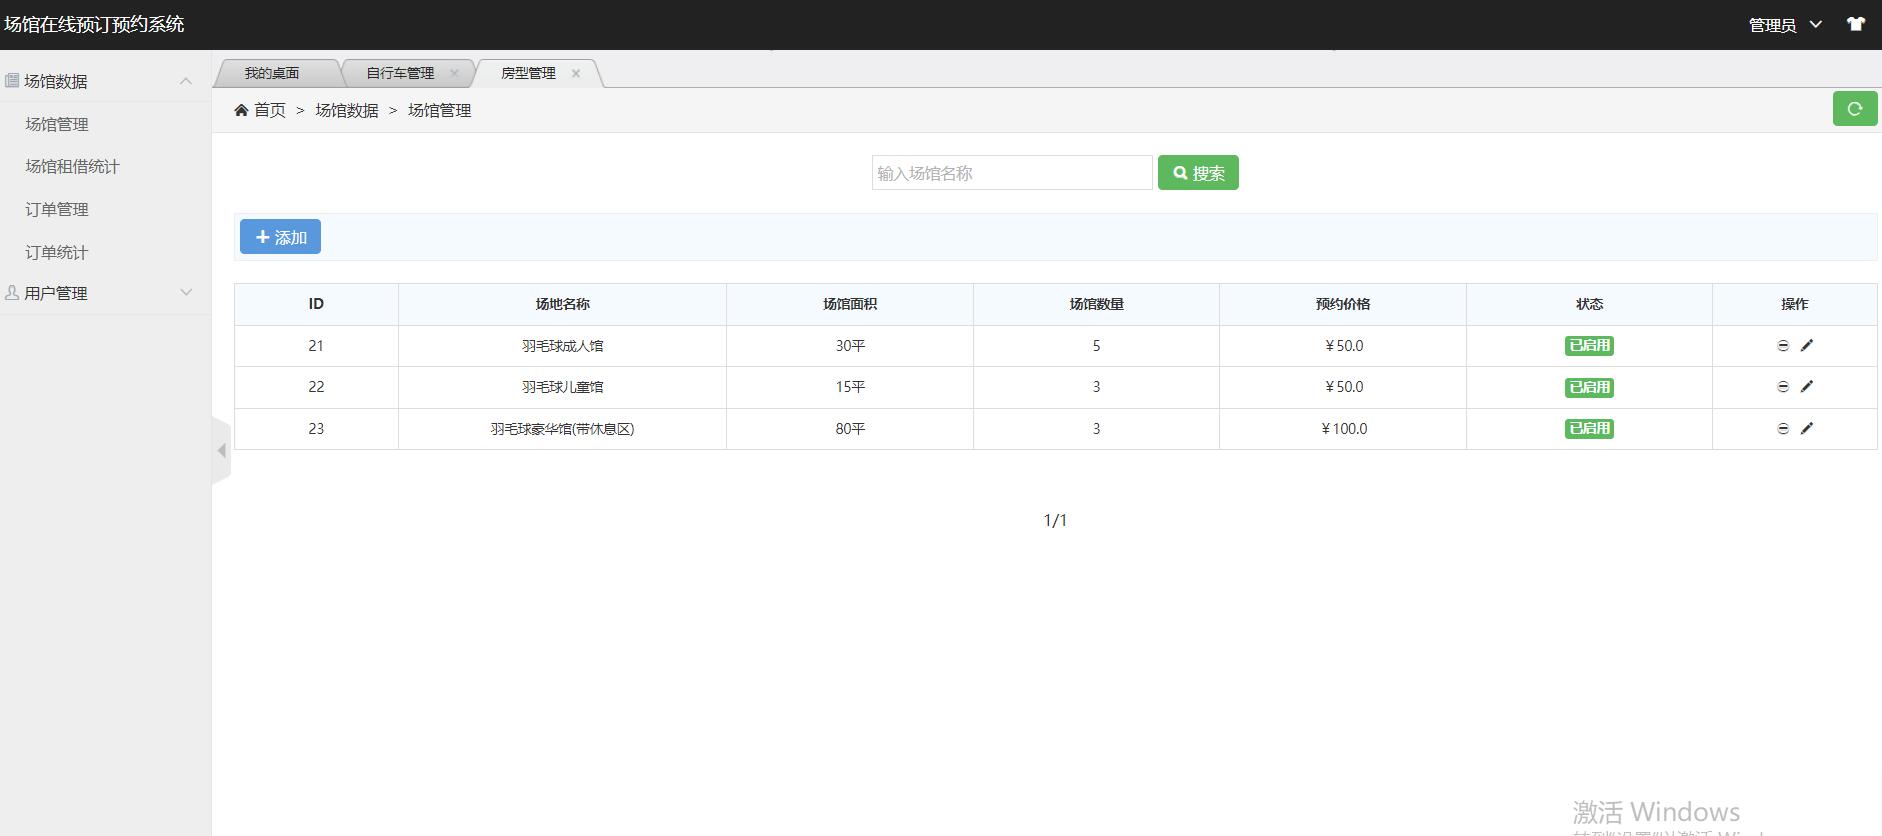Viewport: 1882px width, 836px height.
Task: Open 订单管理 in the sidebar
Action: point(57,209)
